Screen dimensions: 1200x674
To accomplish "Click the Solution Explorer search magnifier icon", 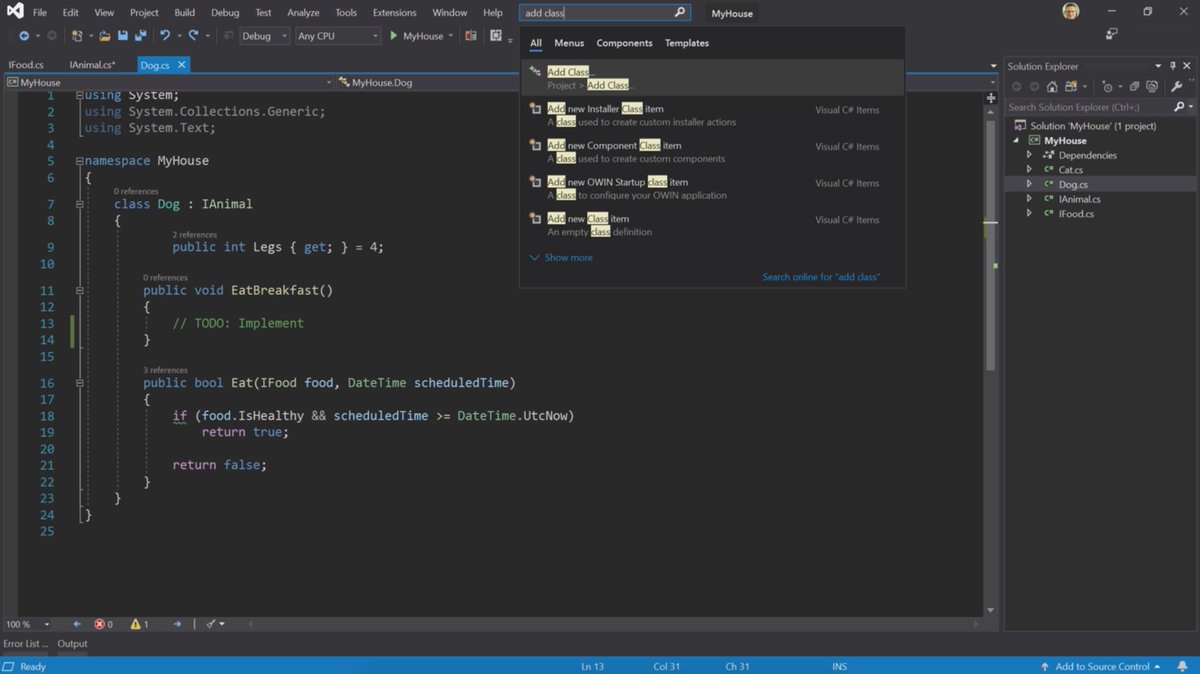I will point(1179,107).
